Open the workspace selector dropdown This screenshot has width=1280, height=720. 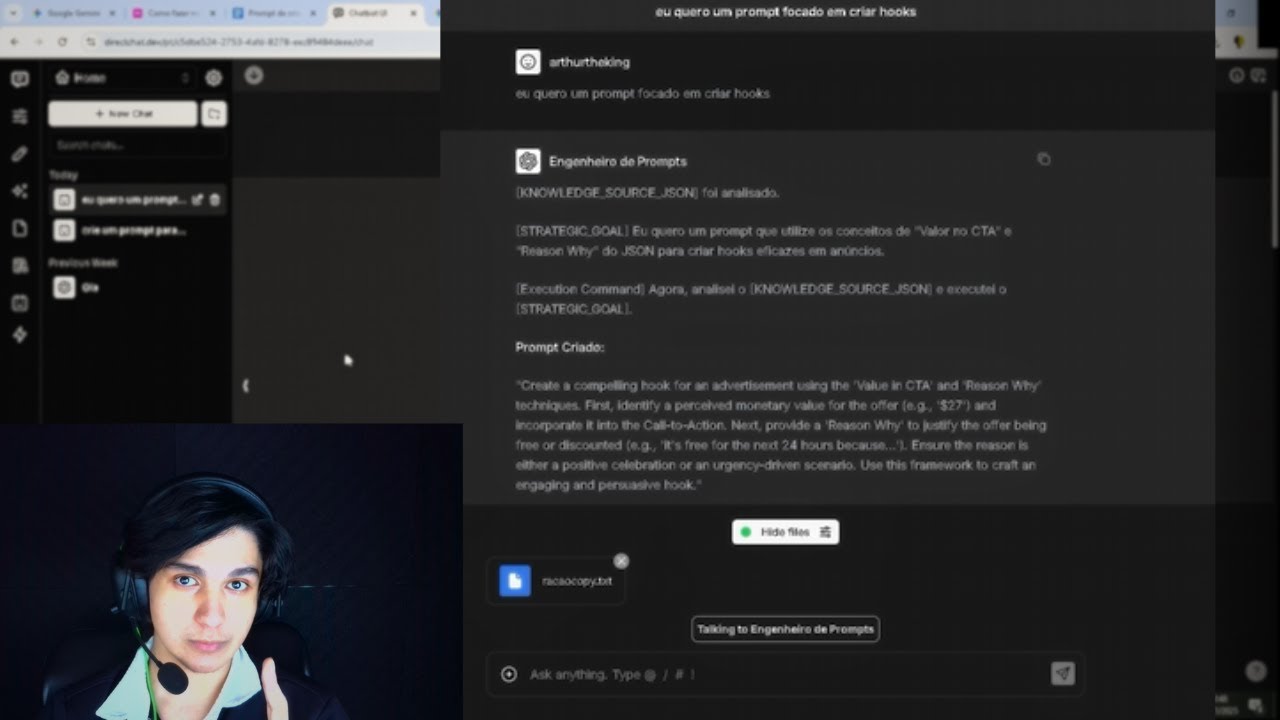pyautogui.click(x=122, y=78)
